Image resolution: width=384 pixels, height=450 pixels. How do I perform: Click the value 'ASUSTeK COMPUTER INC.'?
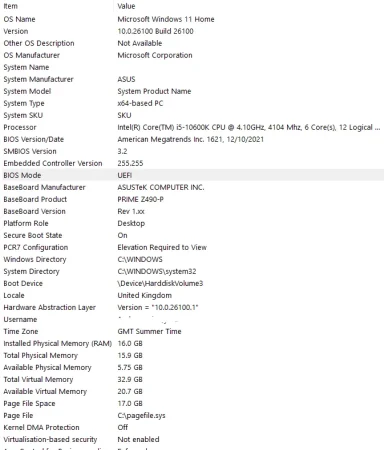point(161,187)
